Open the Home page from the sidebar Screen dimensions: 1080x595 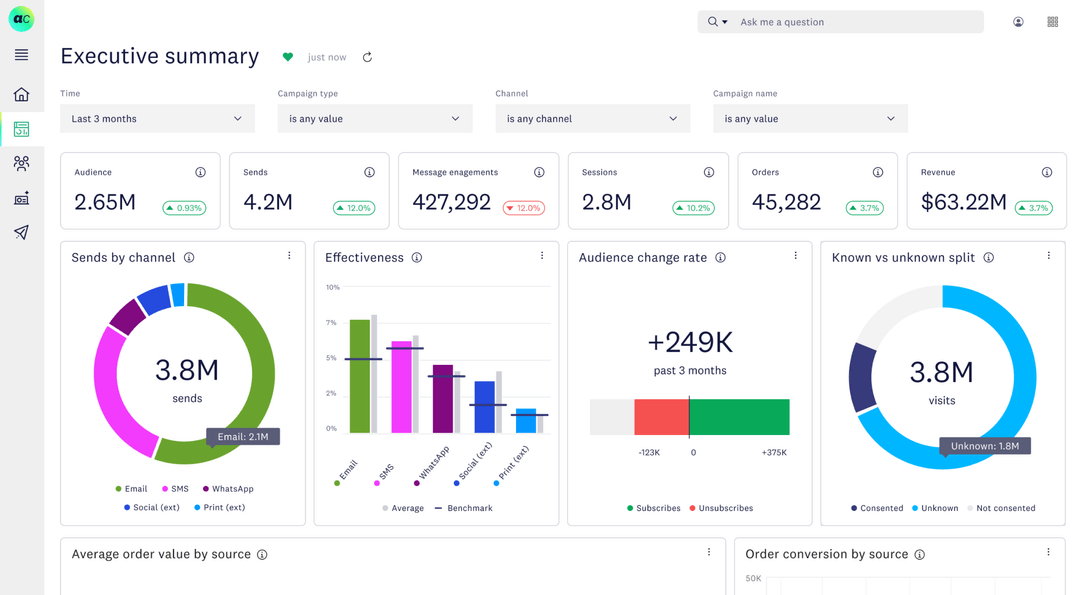pyautogui.click(x=22, y=94)
